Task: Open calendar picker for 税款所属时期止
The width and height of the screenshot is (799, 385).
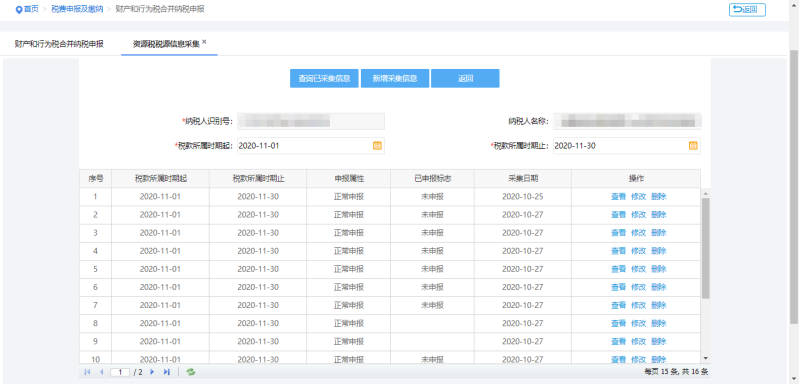Action: click(693, 146)
